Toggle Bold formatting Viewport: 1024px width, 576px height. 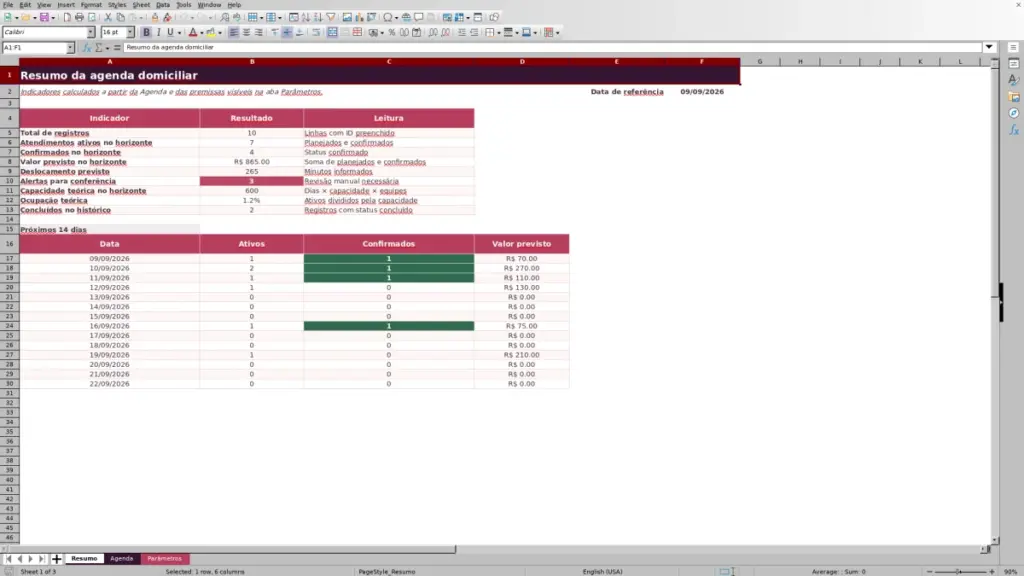[x=146, y=33]
